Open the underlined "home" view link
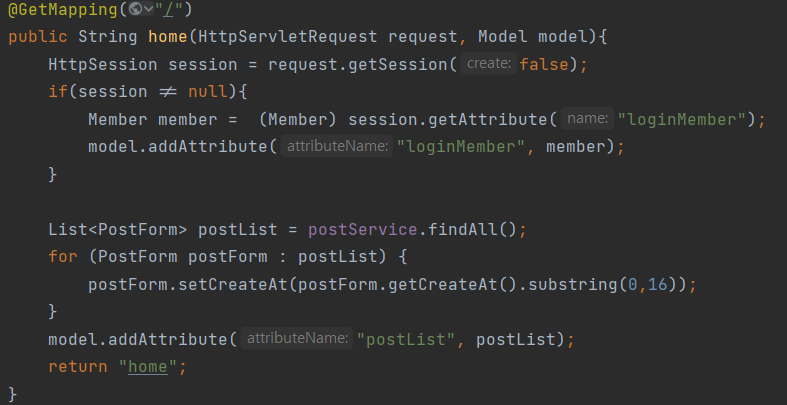787x405 pixels. (x=148, y=367)
